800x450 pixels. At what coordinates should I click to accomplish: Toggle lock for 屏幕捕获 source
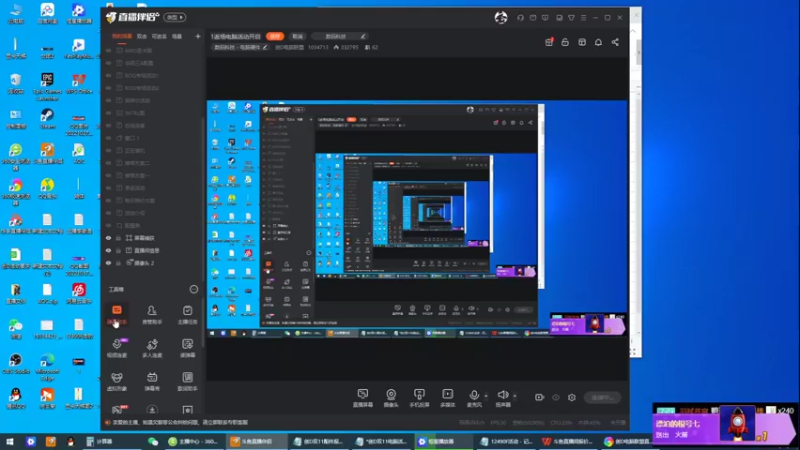(x=118, y=238)
